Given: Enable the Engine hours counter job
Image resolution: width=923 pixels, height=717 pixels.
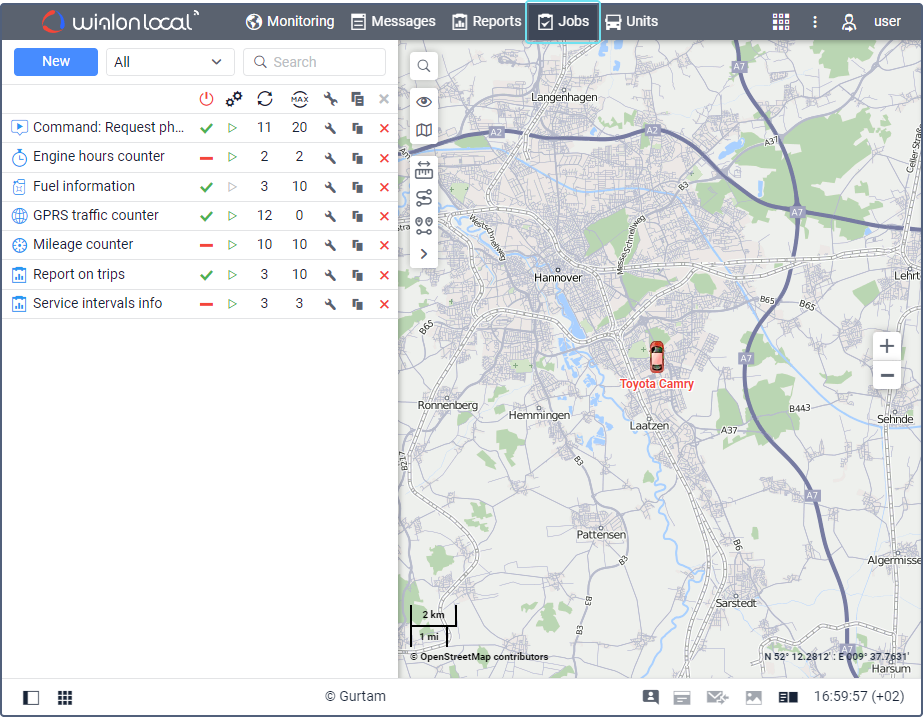Looking at the screenshot, I should pyautogui.click(x=206, y=158).
